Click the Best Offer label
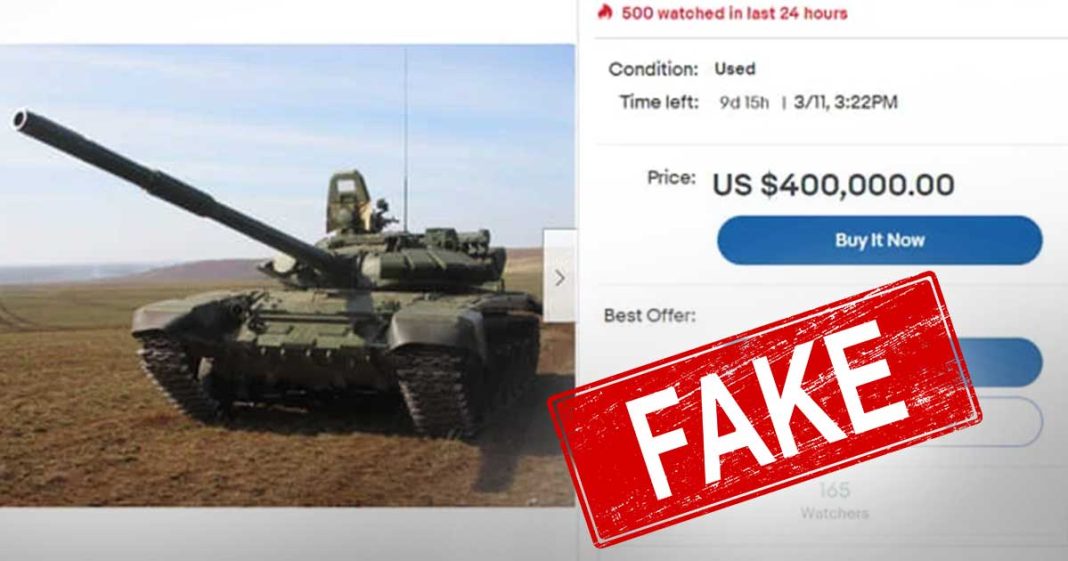The image size is (1068, 561). click(x=650, y=316)
